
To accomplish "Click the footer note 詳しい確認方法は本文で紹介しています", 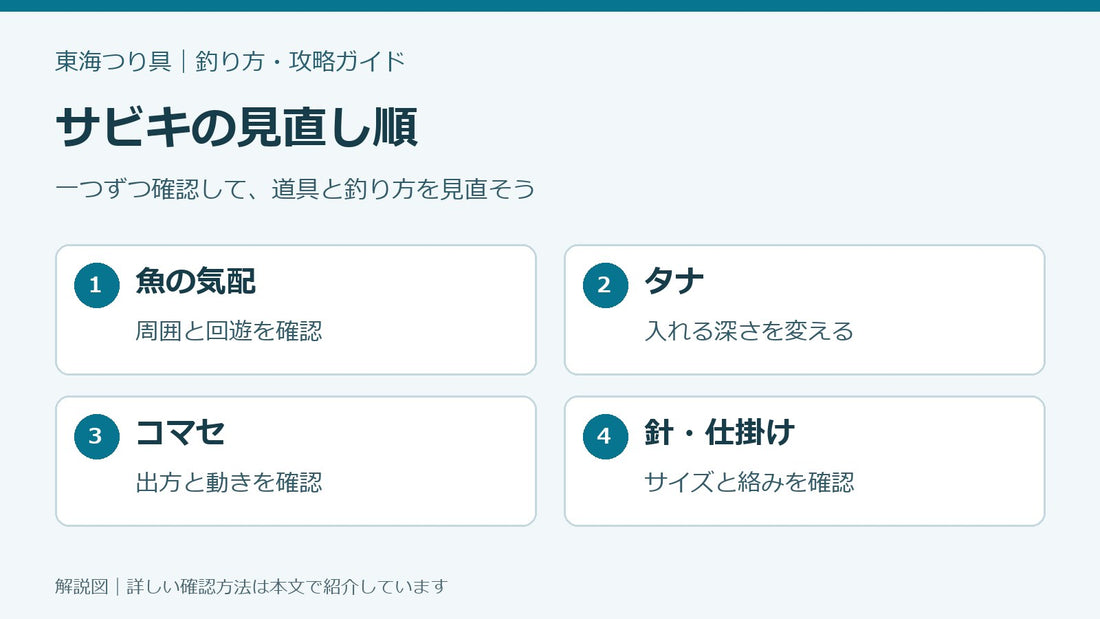I will [x=287, y=586].
